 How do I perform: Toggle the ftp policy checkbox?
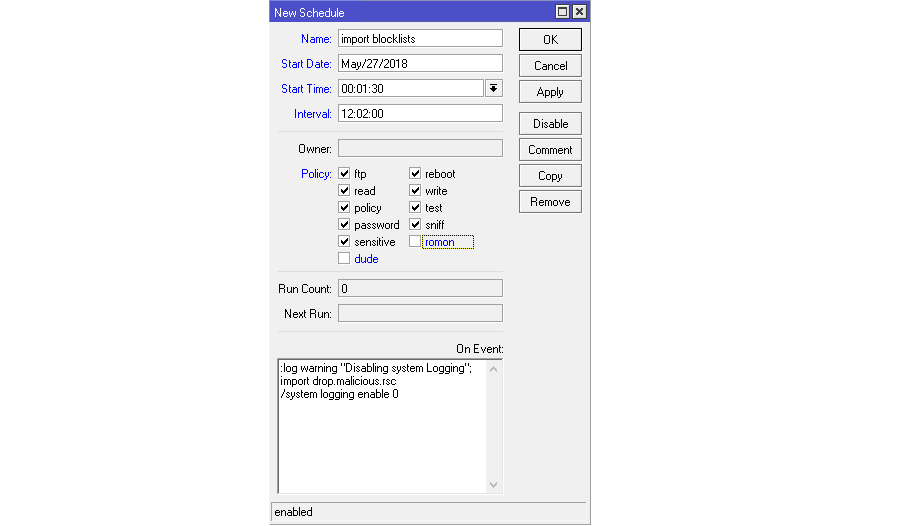click(x=344, y=173)
